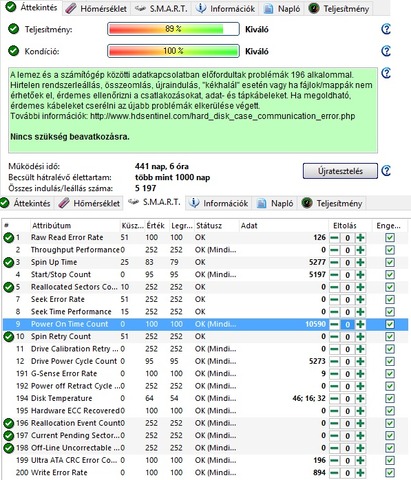The image size is (411, 480).
Task: Sort by the Státusz column header
Action: 217,226
